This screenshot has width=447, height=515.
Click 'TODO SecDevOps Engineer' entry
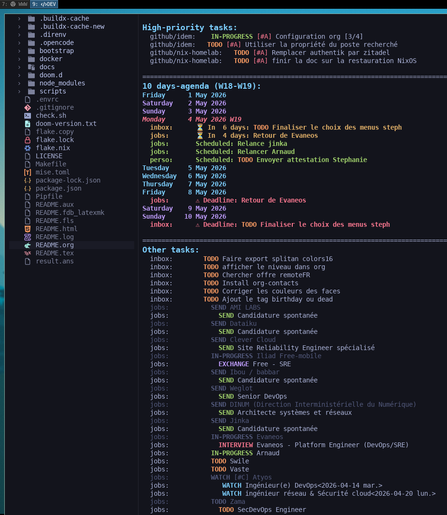click(x=262, y=510)
